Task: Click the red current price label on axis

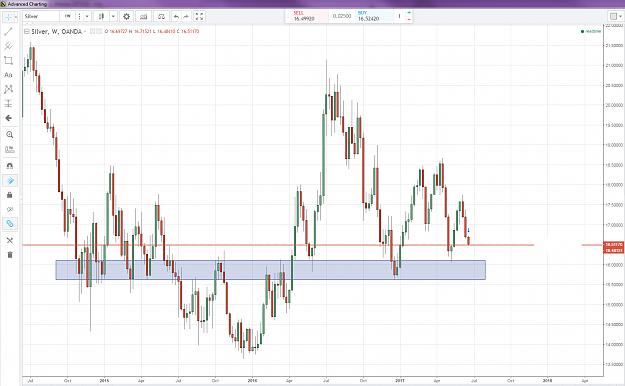Action: click(614, 244)
